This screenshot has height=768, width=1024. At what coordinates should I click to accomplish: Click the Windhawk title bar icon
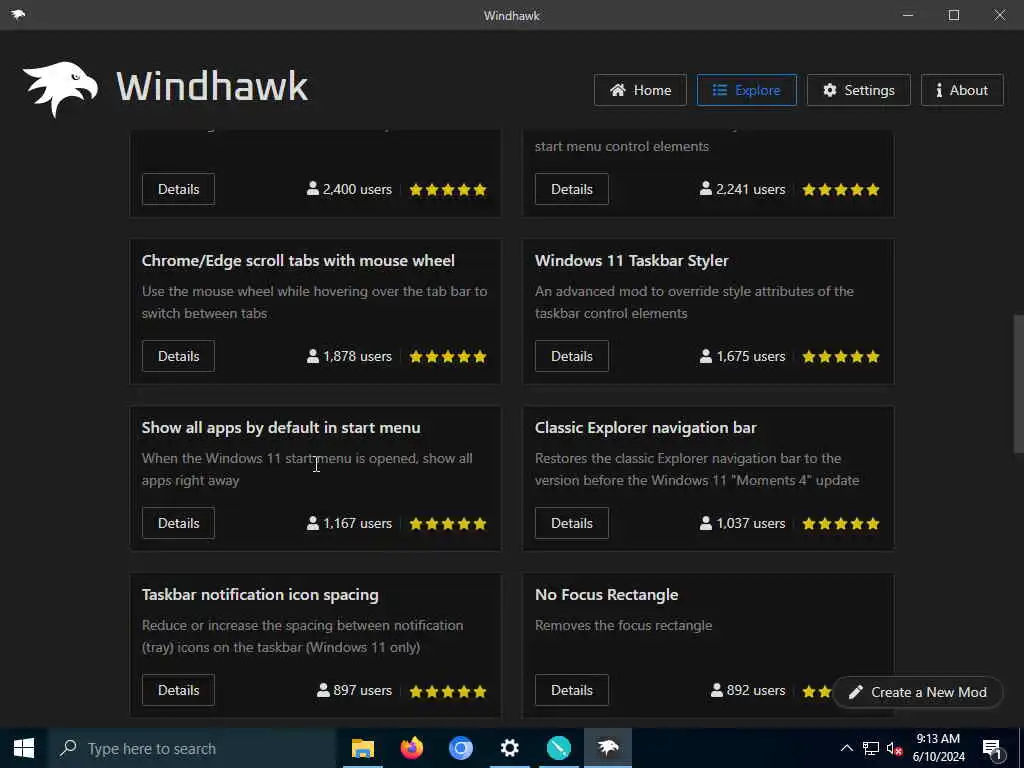[18, 15]
